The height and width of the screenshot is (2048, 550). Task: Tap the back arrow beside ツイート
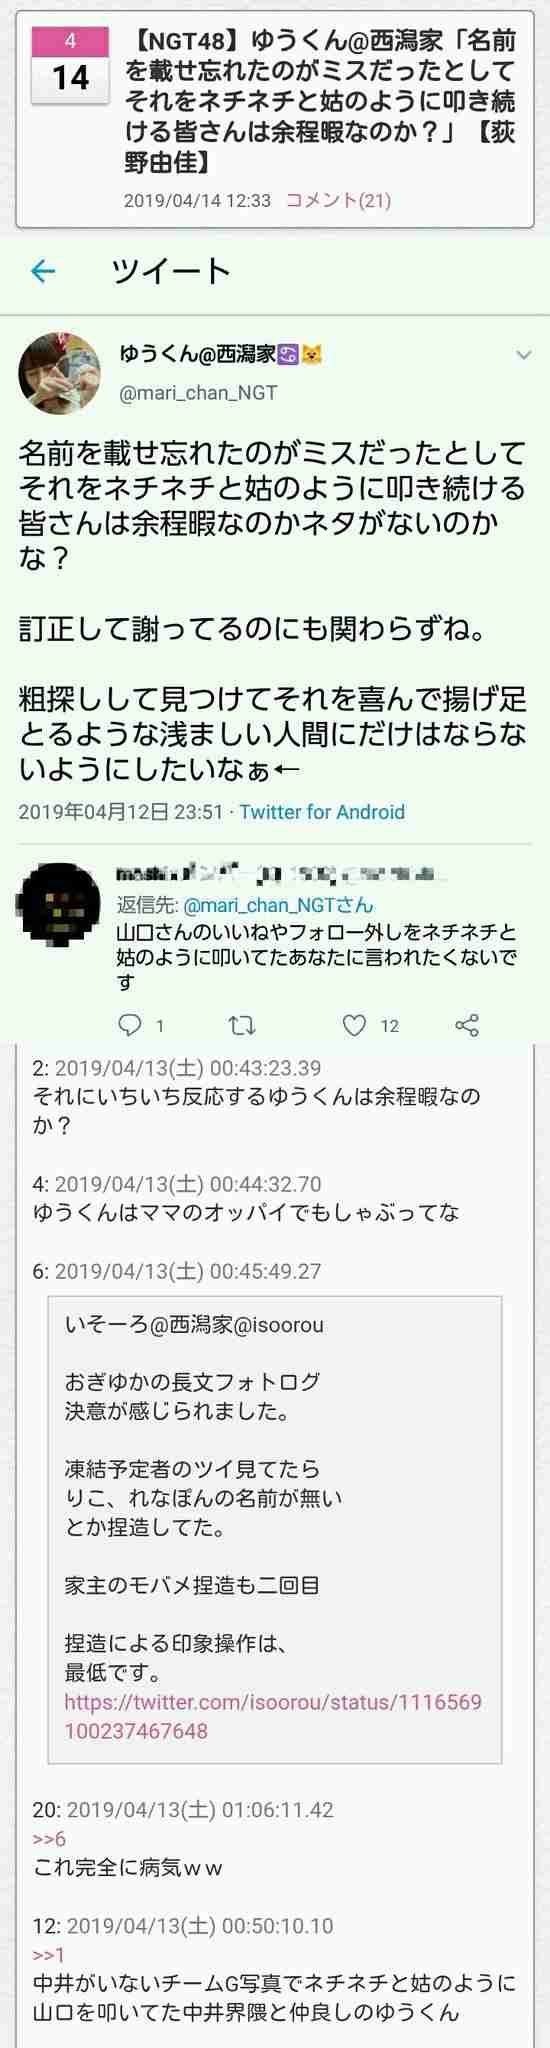[x=42, y=271]
